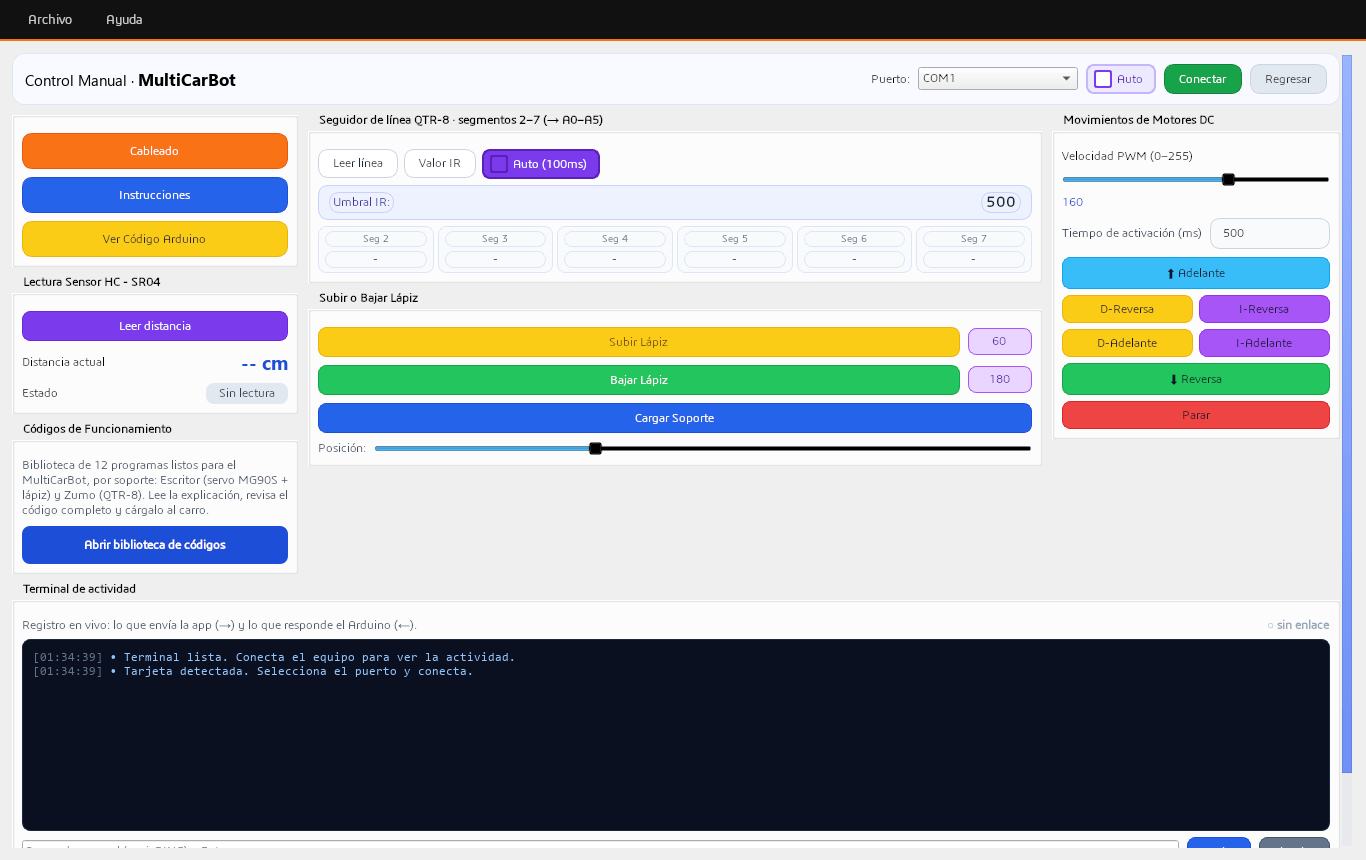Click the Seg 2 sensor cell
1366x860 pixels.
tap(376, 249)
